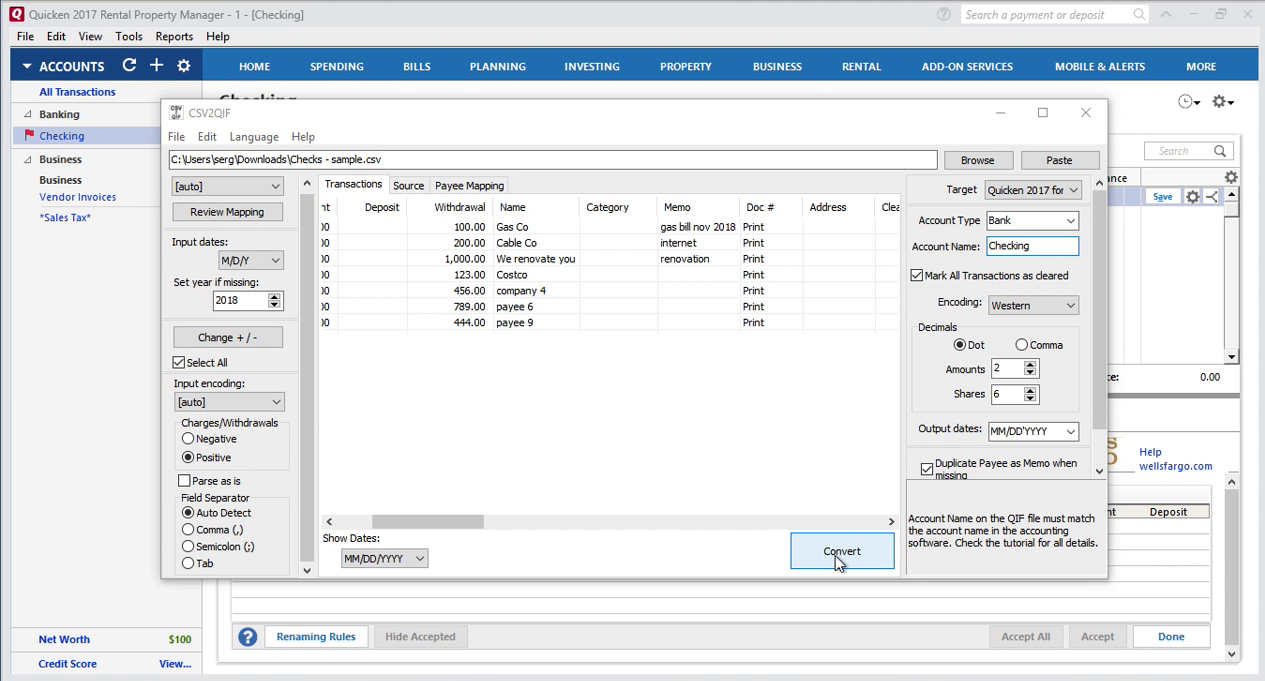Open the Encoding Western dropdown
Image resolution: width=1265 pixels, height=681 pixels.
(1033, 305)
